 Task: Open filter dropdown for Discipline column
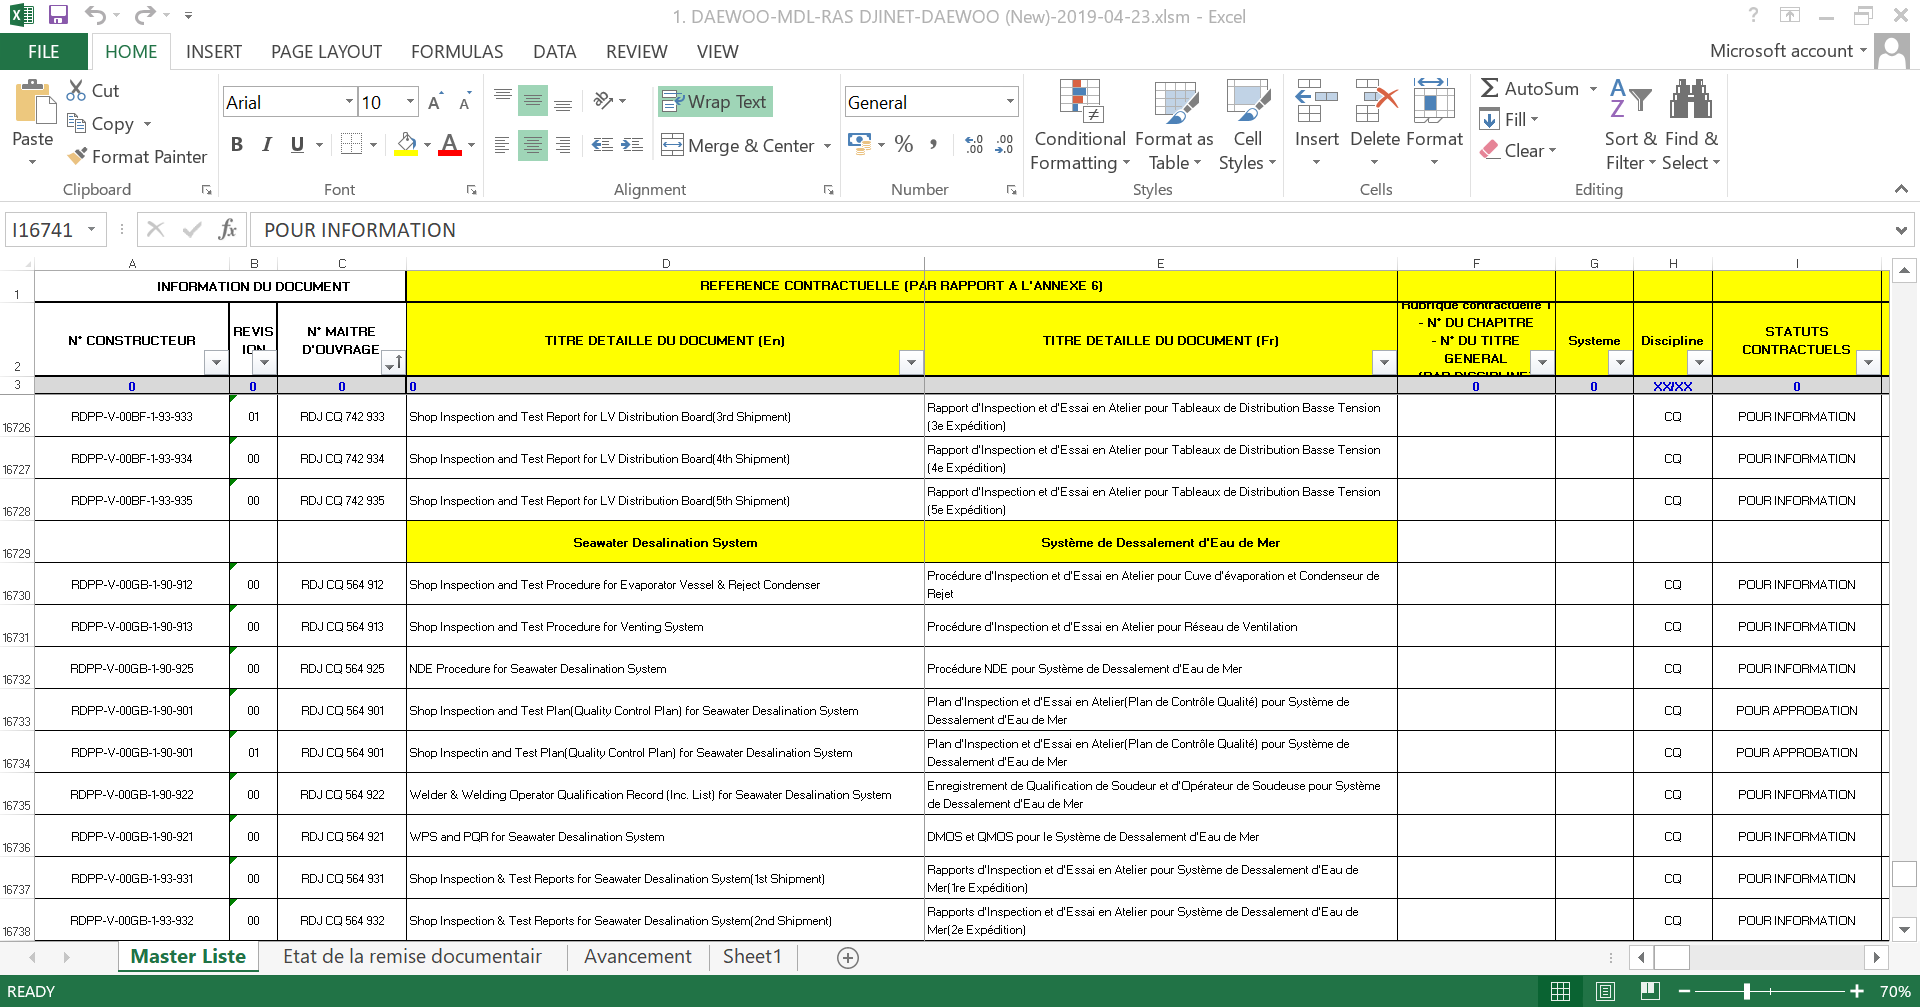coord(1699,362)
